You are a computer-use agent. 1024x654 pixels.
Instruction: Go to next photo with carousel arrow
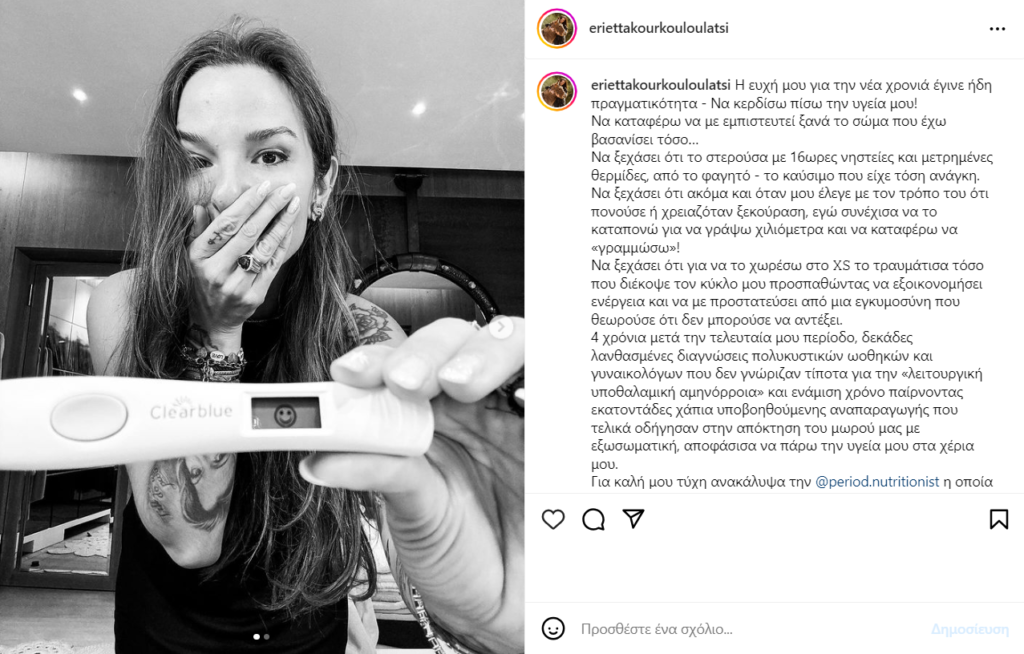tap(501, 327)
